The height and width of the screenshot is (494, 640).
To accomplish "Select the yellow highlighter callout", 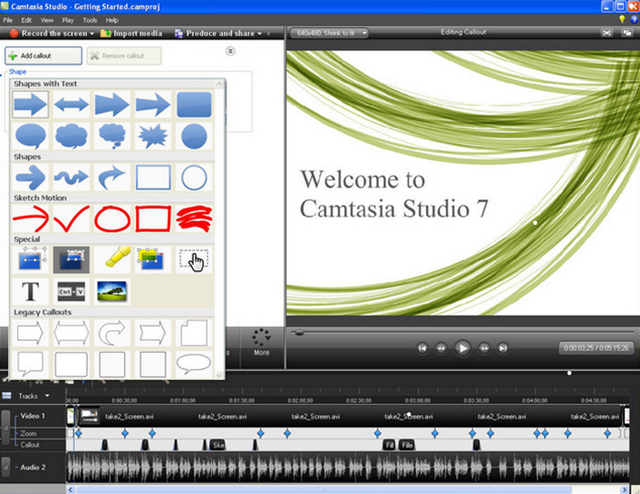I will coord(112,259).
